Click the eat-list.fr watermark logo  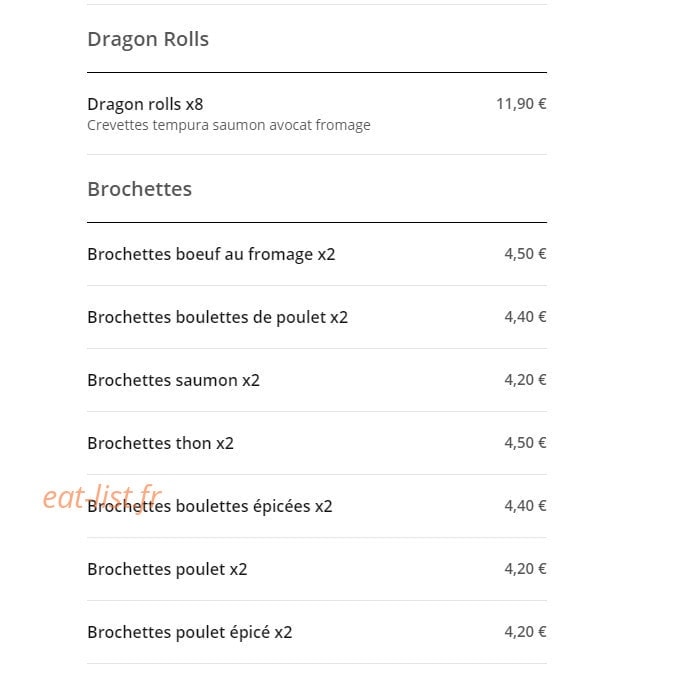pyautogui.click(x=102, y=498)
